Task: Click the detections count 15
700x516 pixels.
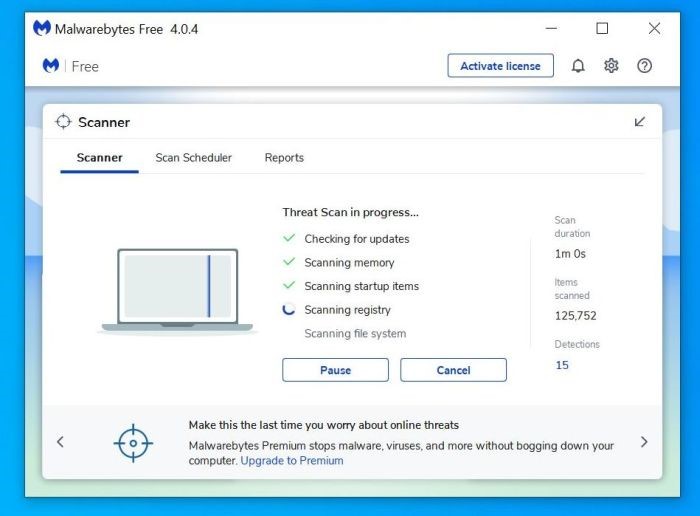Action: [562, 365]
